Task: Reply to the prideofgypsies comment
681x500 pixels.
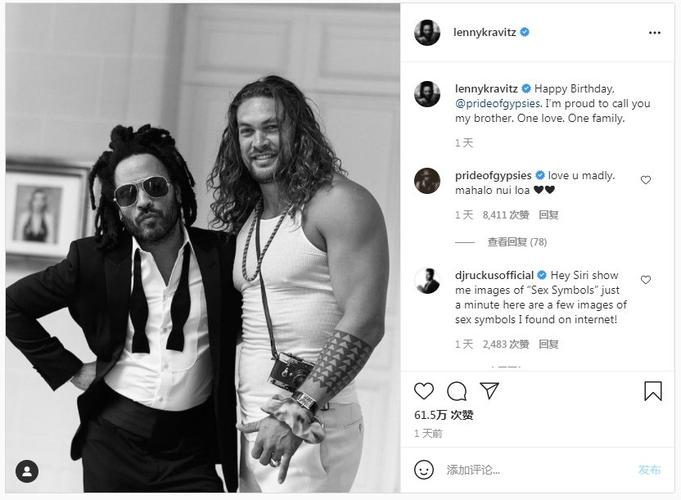Action: click(x=548, y=215)
